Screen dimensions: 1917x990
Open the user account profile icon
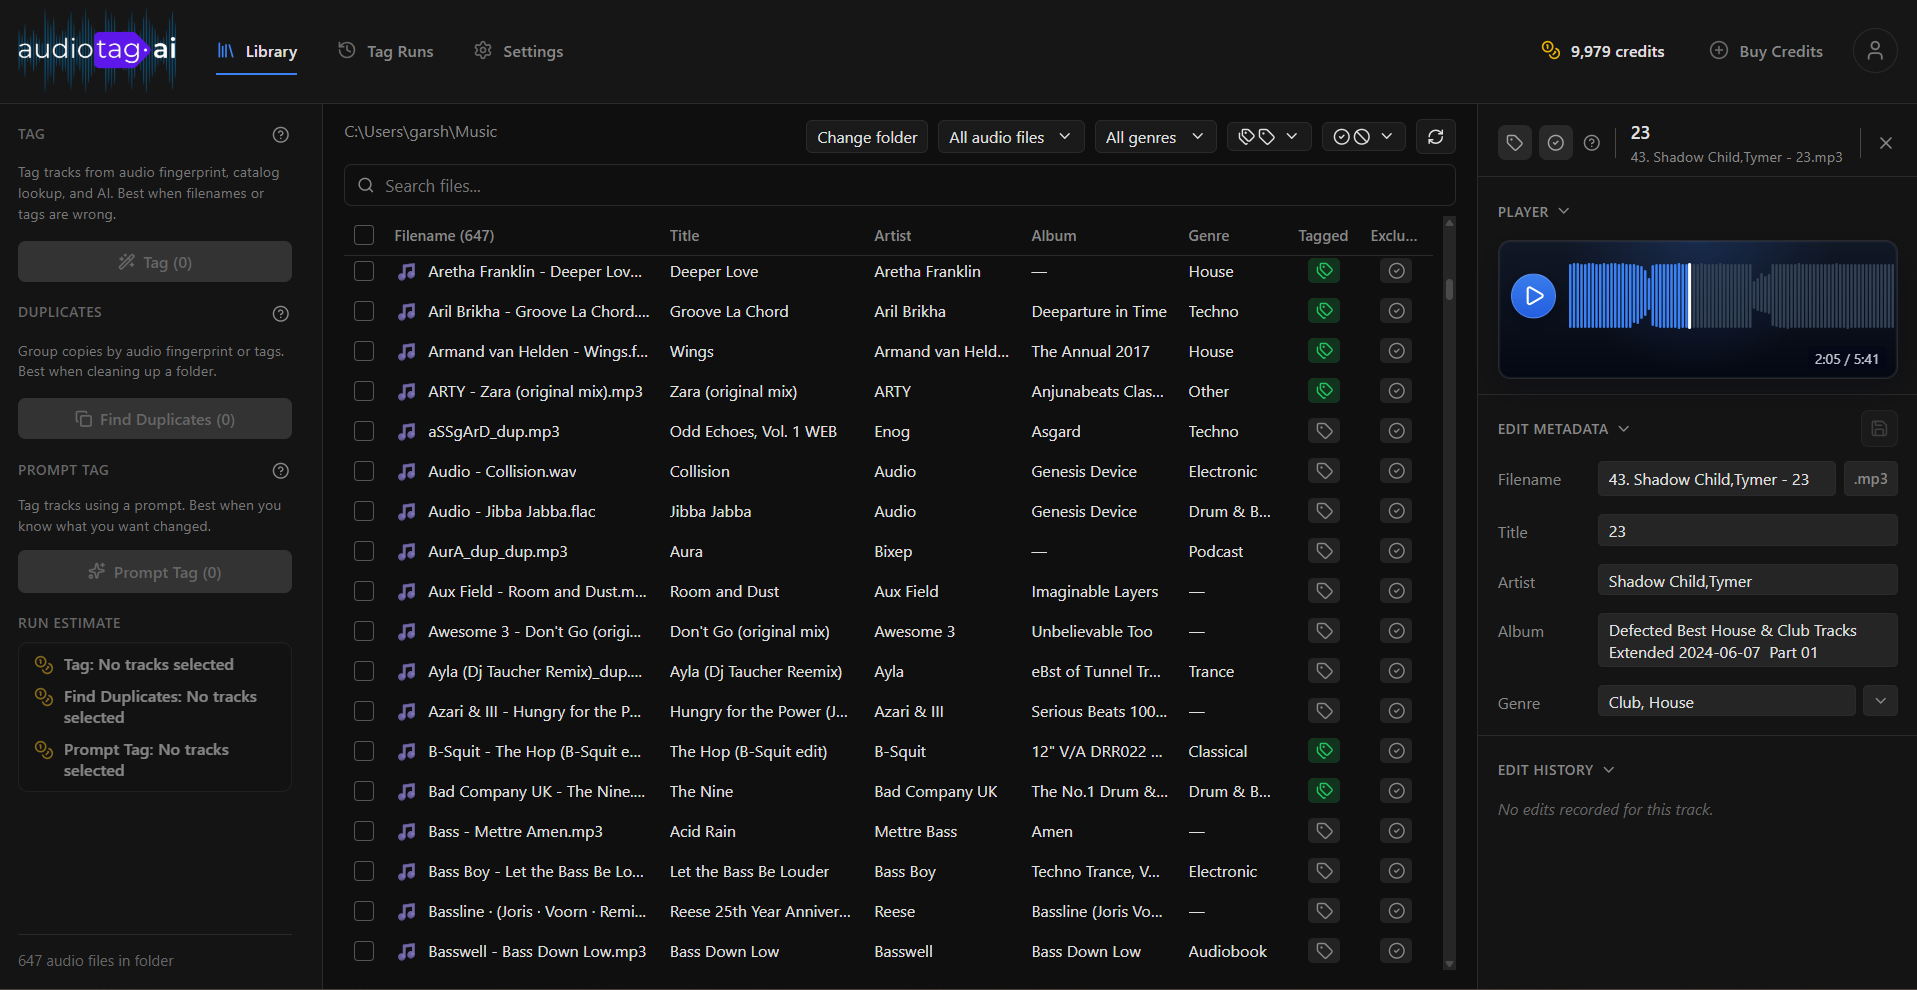pos(1875,51)
